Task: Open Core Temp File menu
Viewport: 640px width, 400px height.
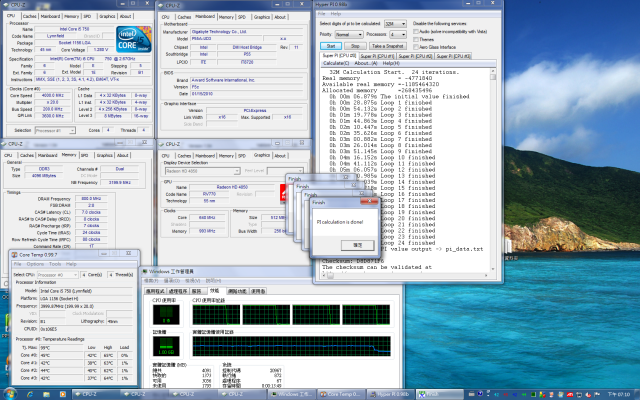Action: [18, 264]
